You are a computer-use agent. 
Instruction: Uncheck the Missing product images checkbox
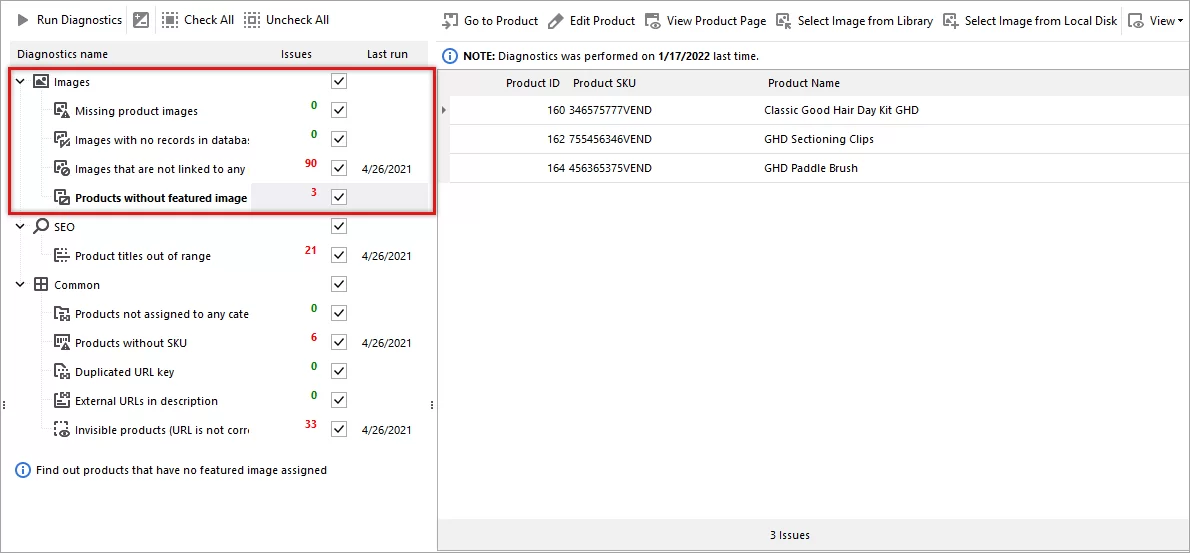pyautogui.click(x=339, y=110)
